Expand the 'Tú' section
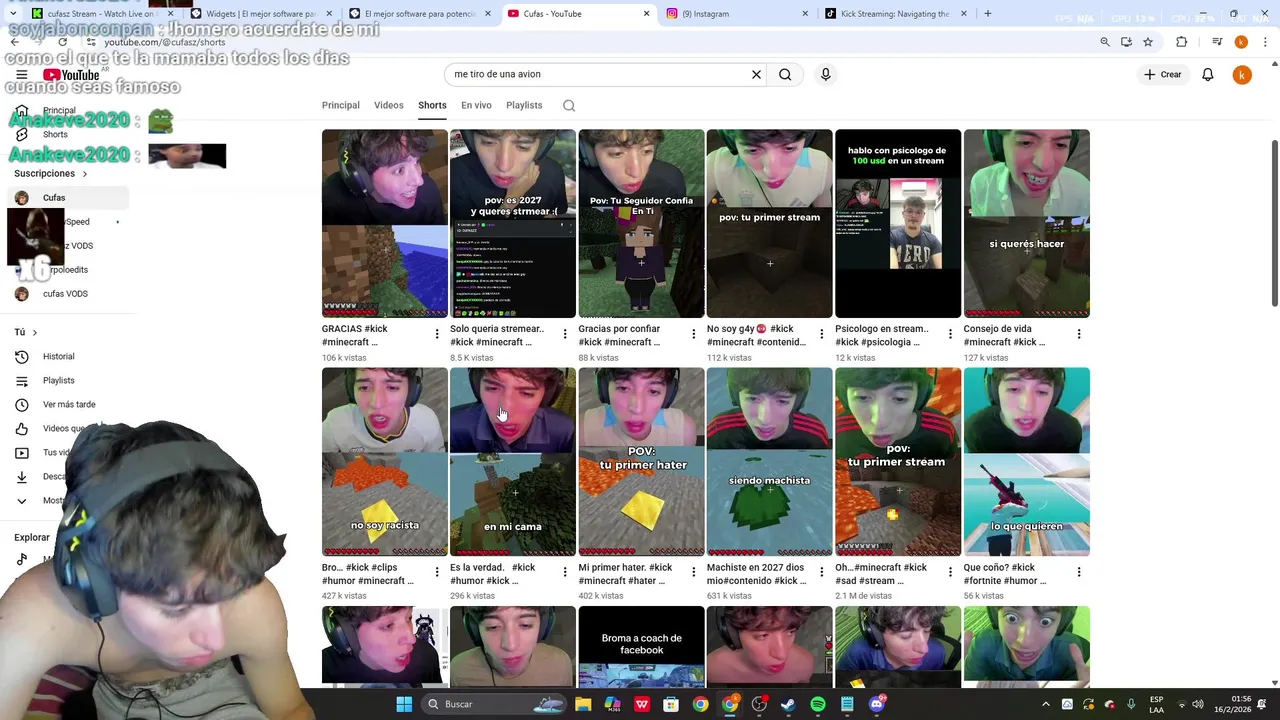Viewport: 1280px width, 720px height. [x=26, y=332]
